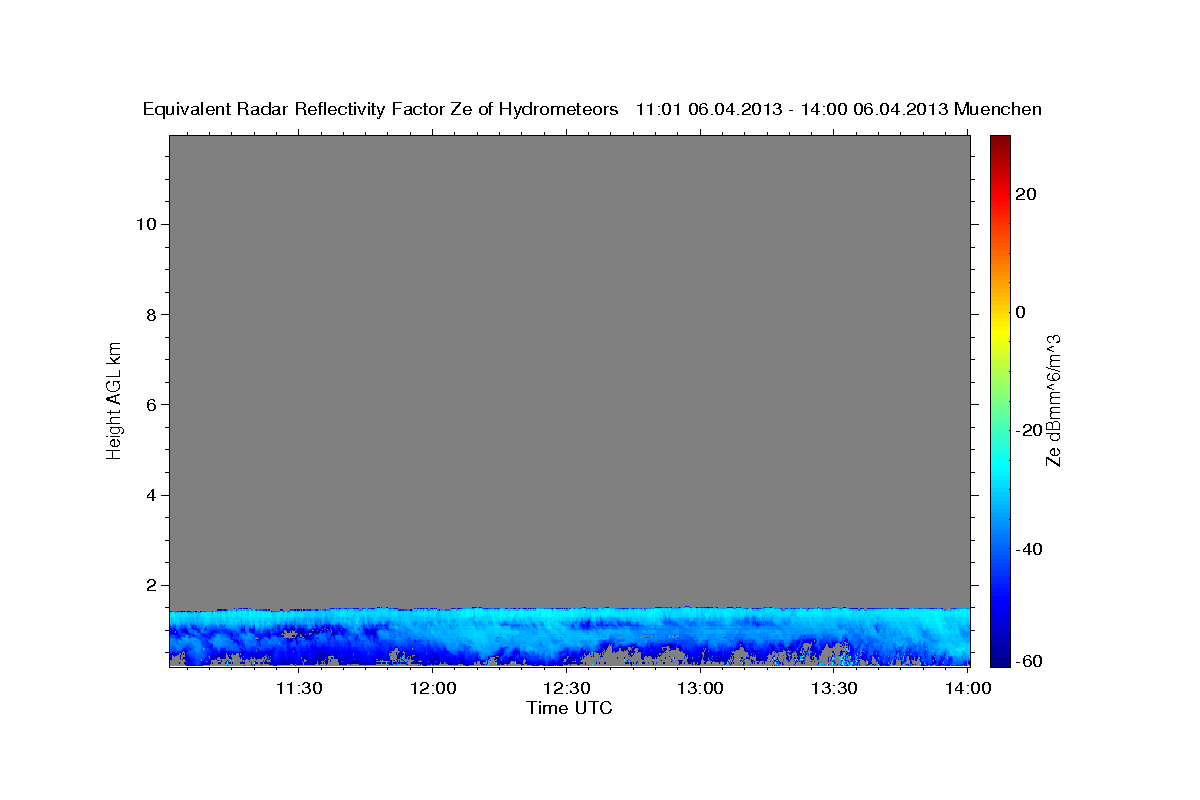Click the dark red top of the colorbar
Image resolution: width=1200 pixels, height=800 pixels.
[x=1000, y=143]
